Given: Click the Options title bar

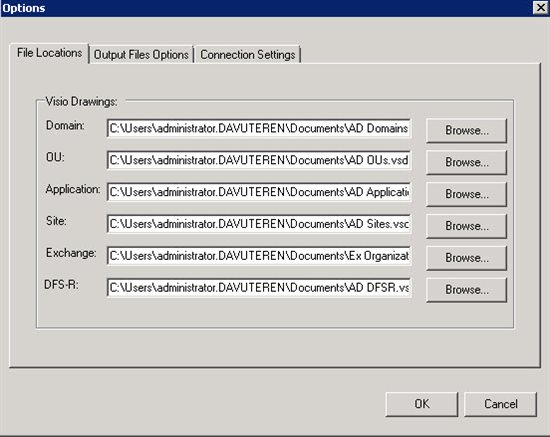Looking at the screenshot, I should 267,8.
